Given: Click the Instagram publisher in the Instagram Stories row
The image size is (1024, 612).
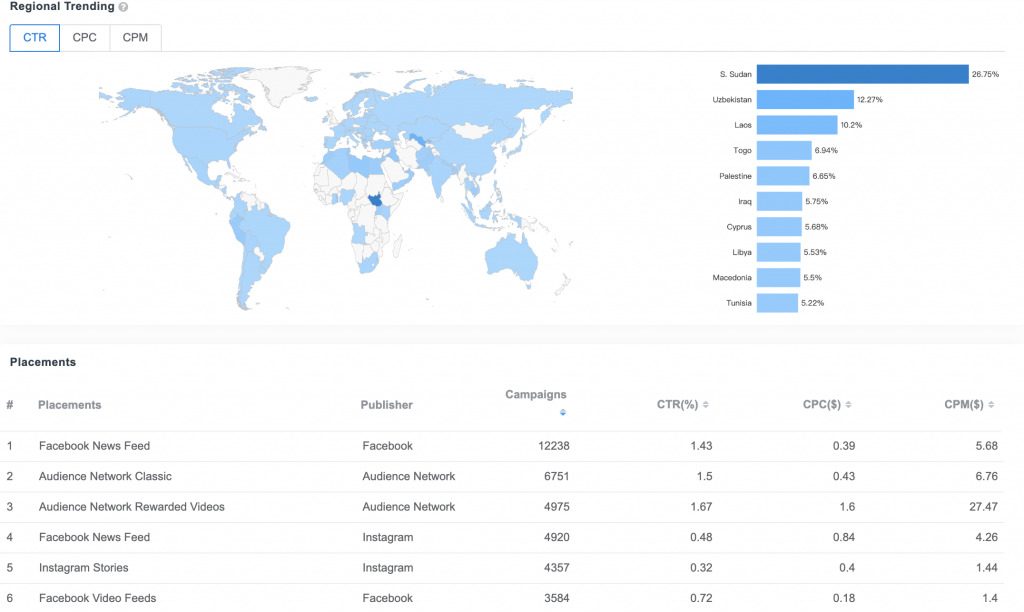Looking at the screenshot, I should (388, 568).
